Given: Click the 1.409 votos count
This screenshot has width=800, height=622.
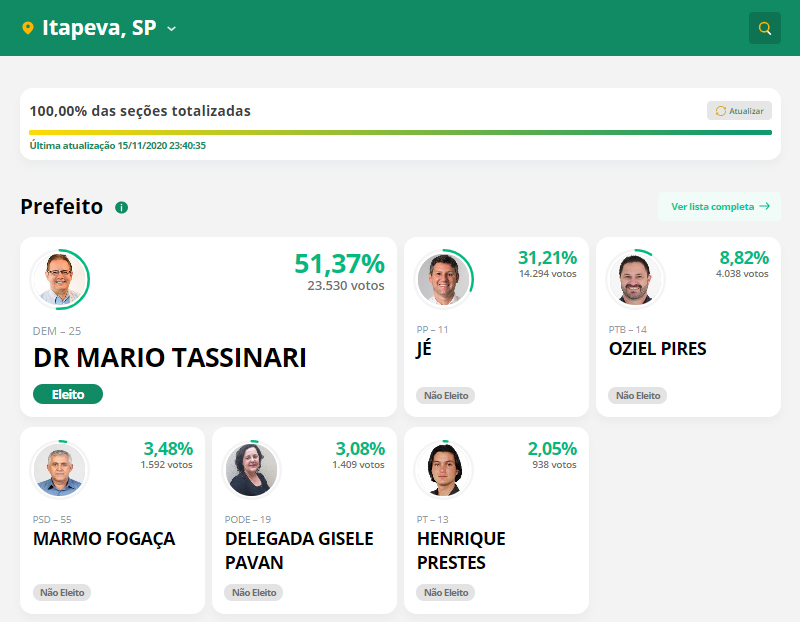Looking at the screenshot, I should (358, 465).
